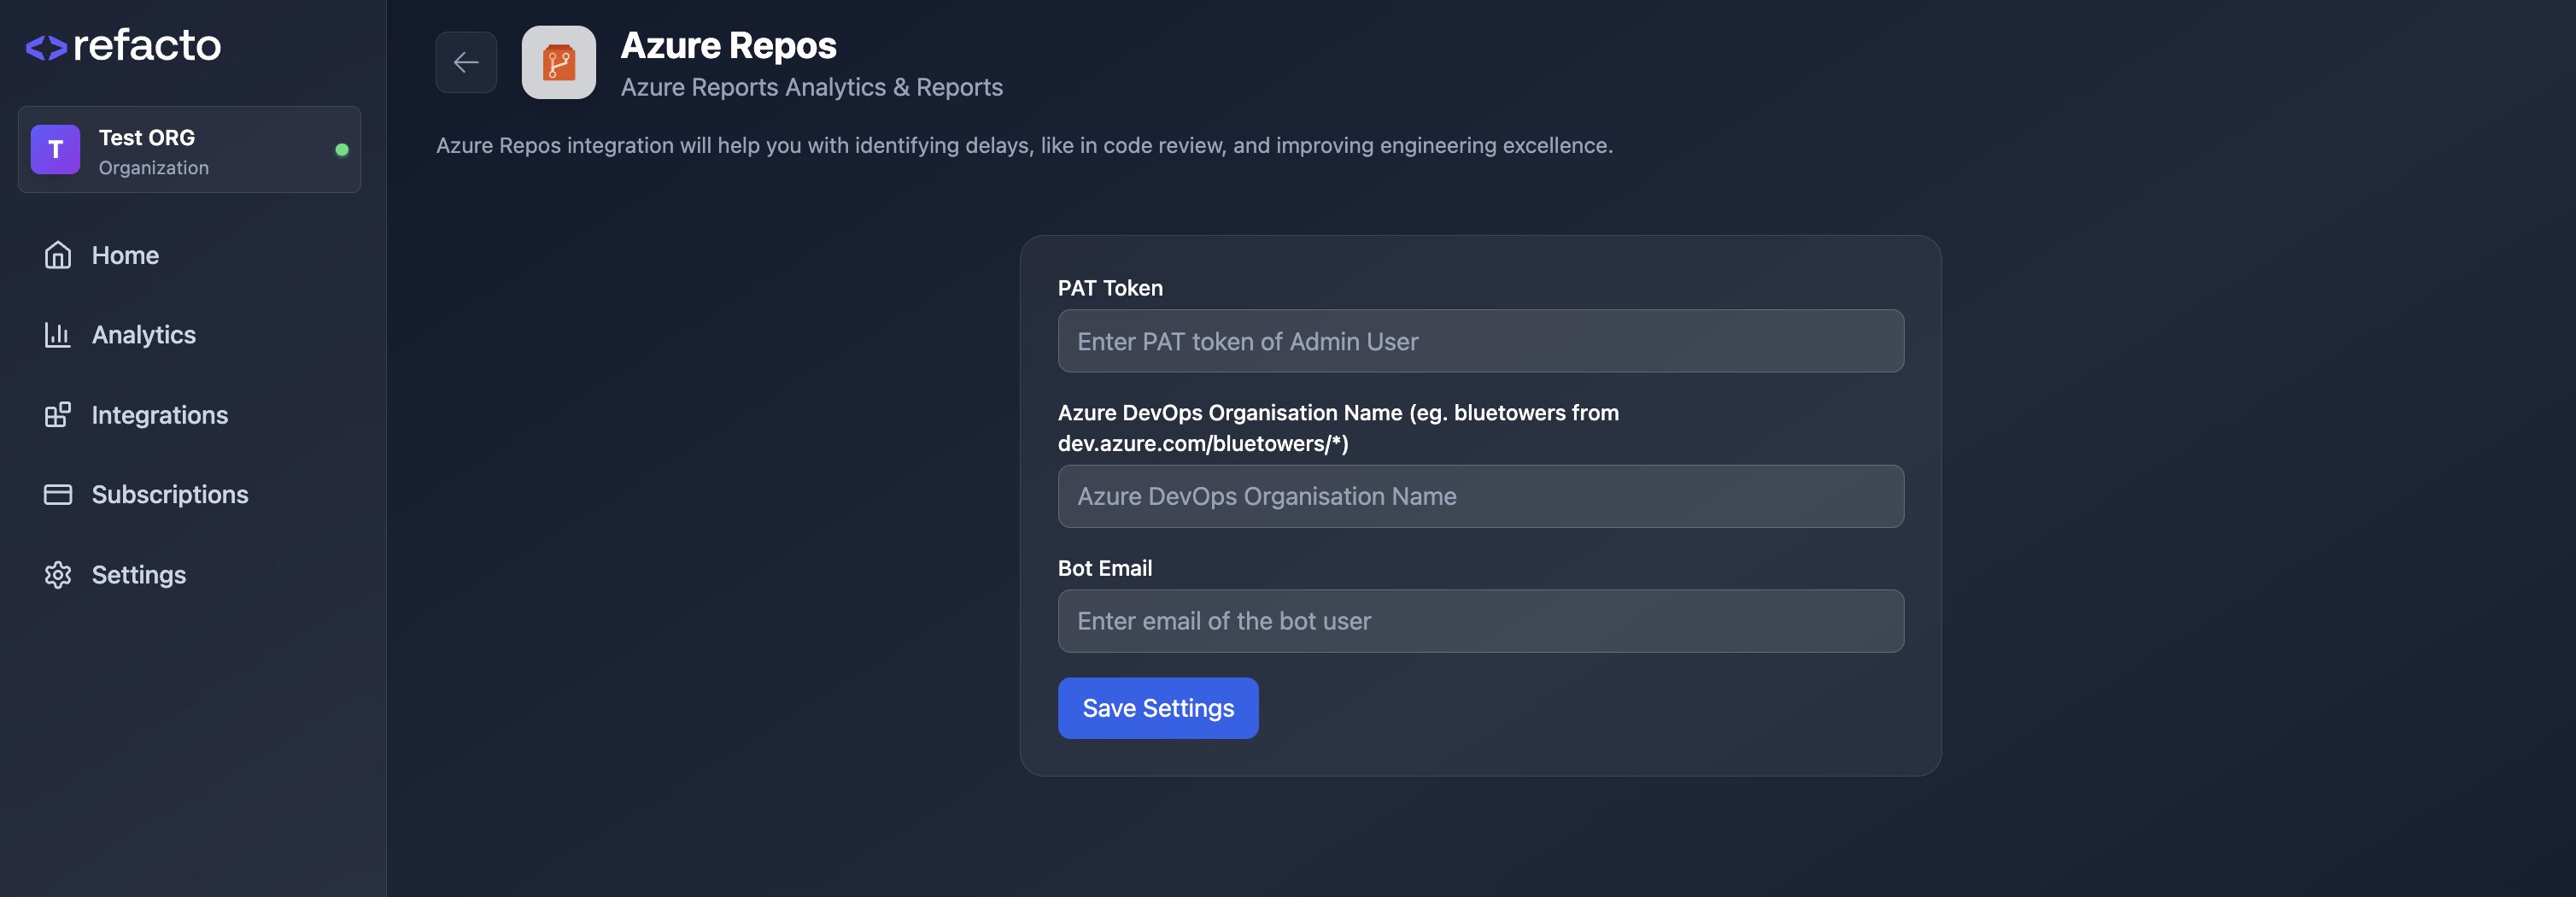Open the Subscriptions page
Screen dimensions: 2576x897
click(171, 494)
